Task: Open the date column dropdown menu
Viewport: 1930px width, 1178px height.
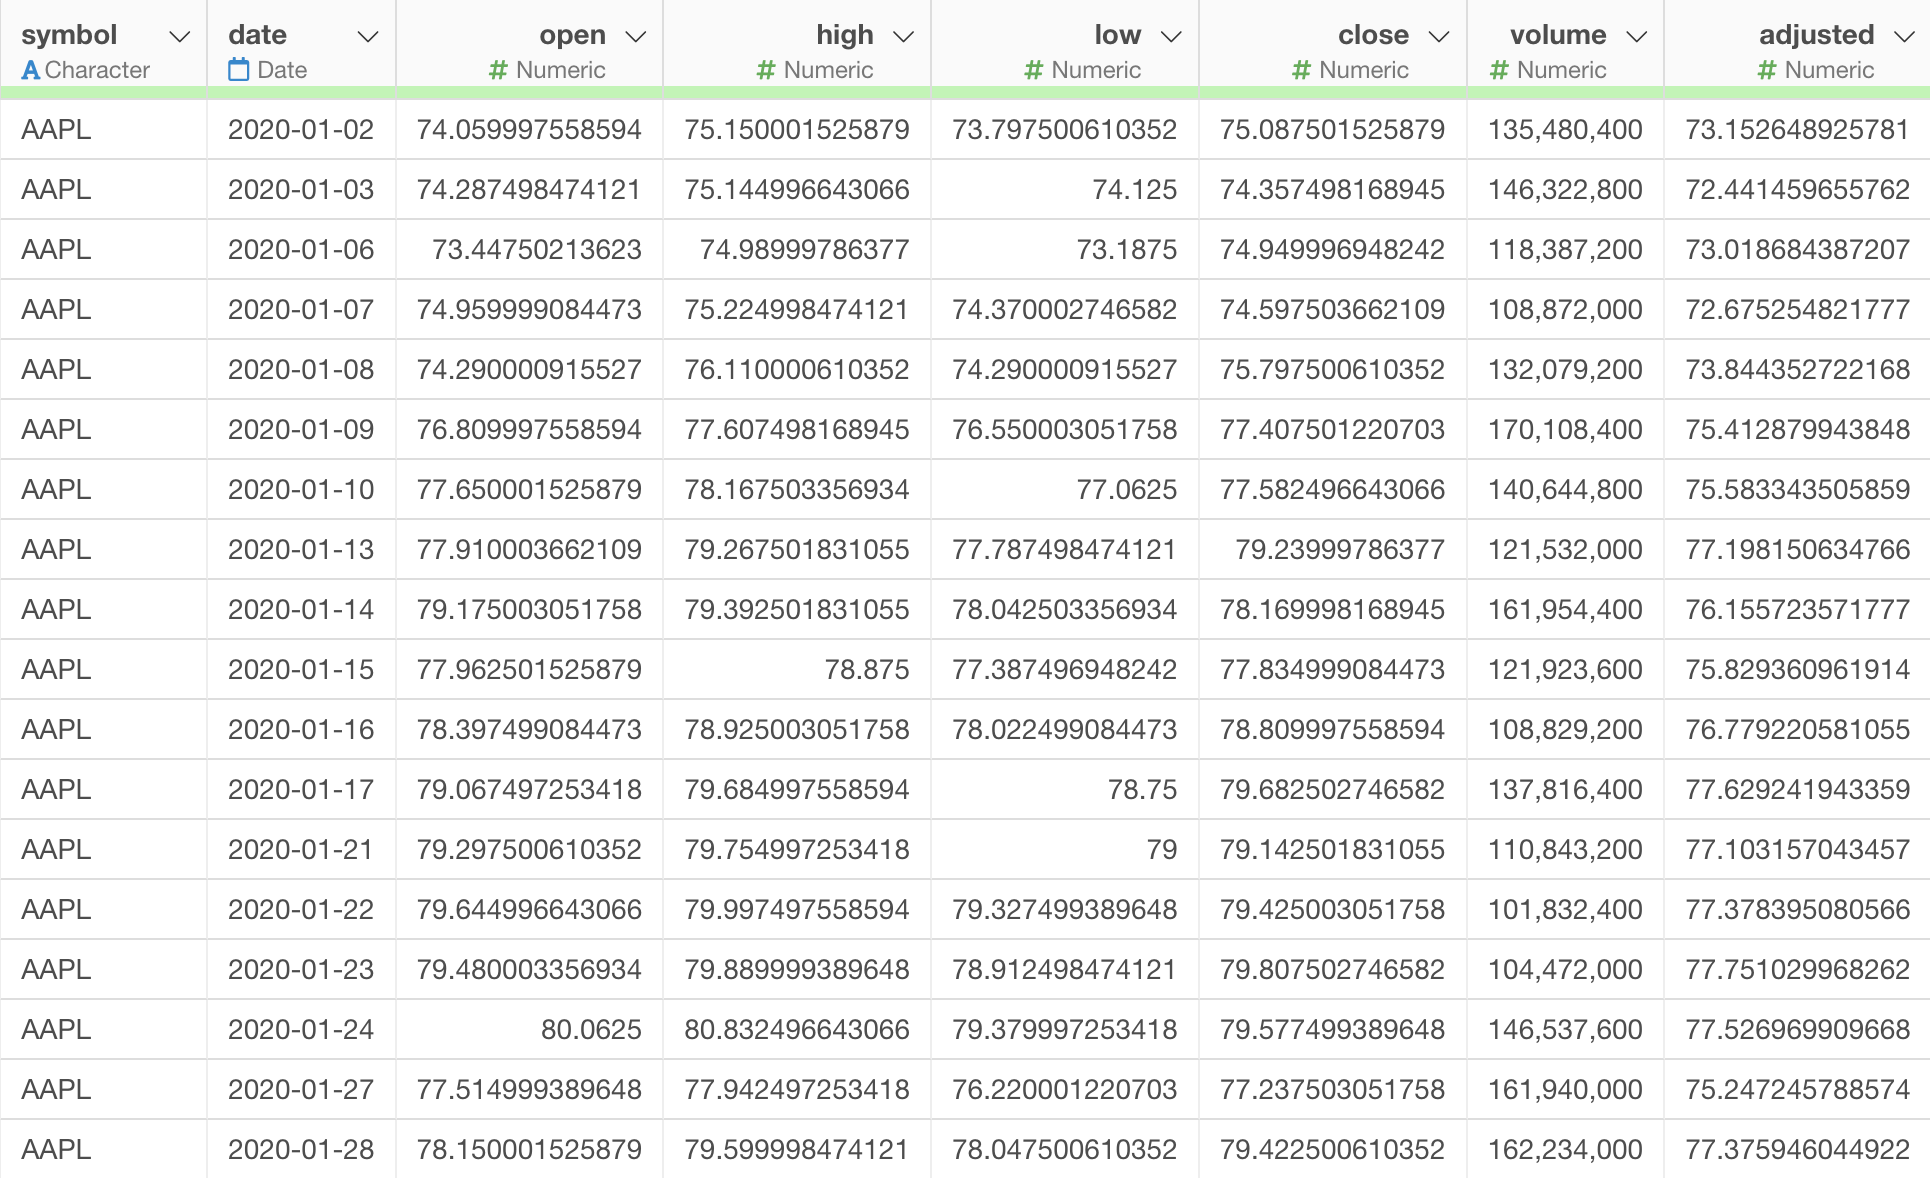Action: (368, 37)
